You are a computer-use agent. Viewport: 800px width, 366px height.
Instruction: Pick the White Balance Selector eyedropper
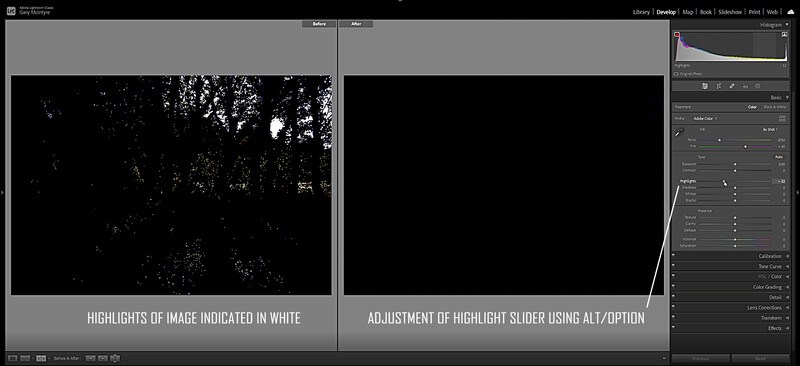point(679,133)
